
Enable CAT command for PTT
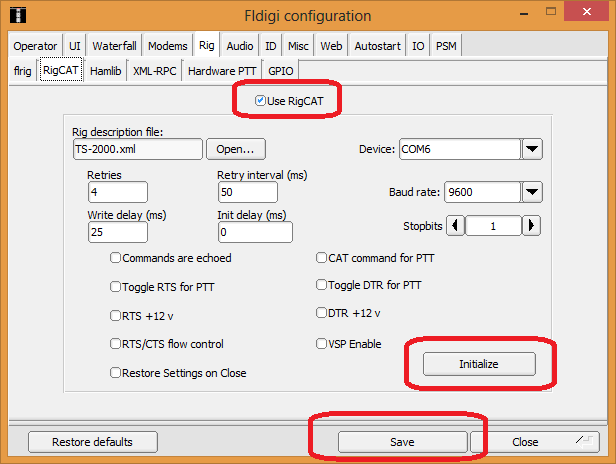point(321,258)
